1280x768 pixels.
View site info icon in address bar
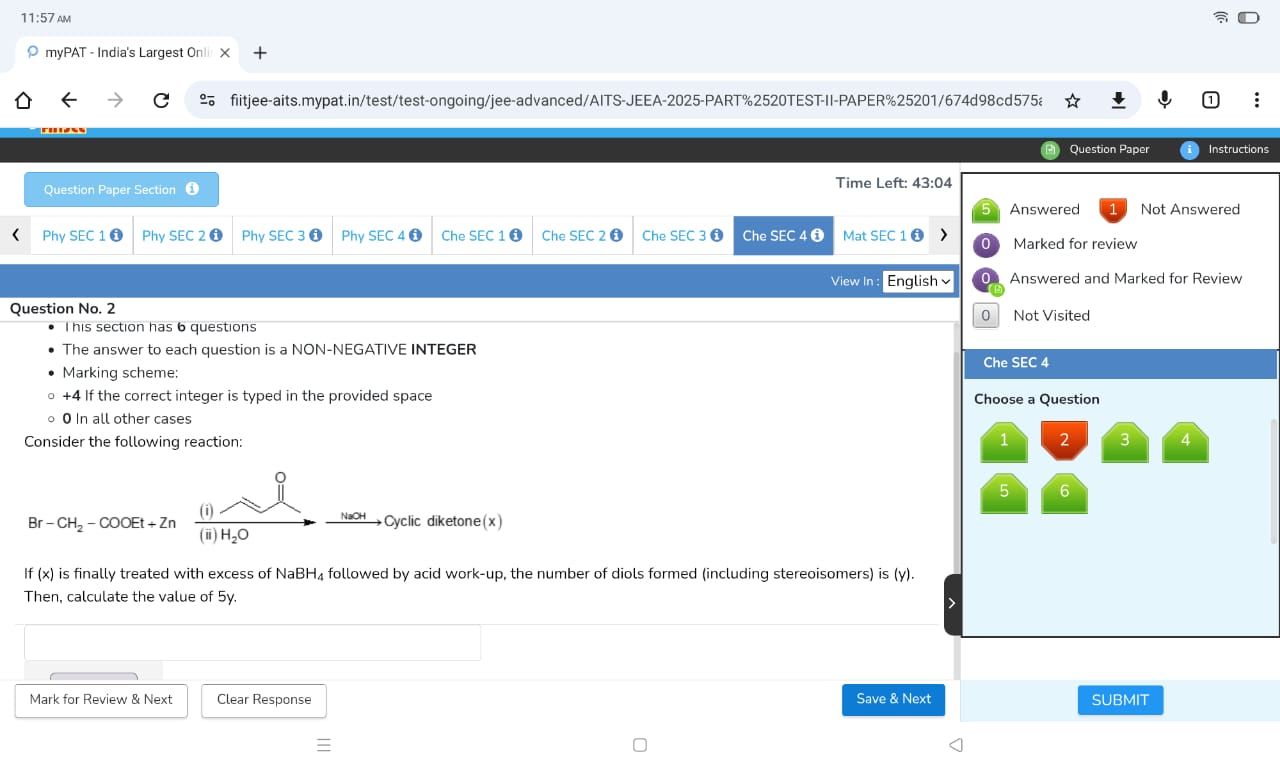coord(207,100)
